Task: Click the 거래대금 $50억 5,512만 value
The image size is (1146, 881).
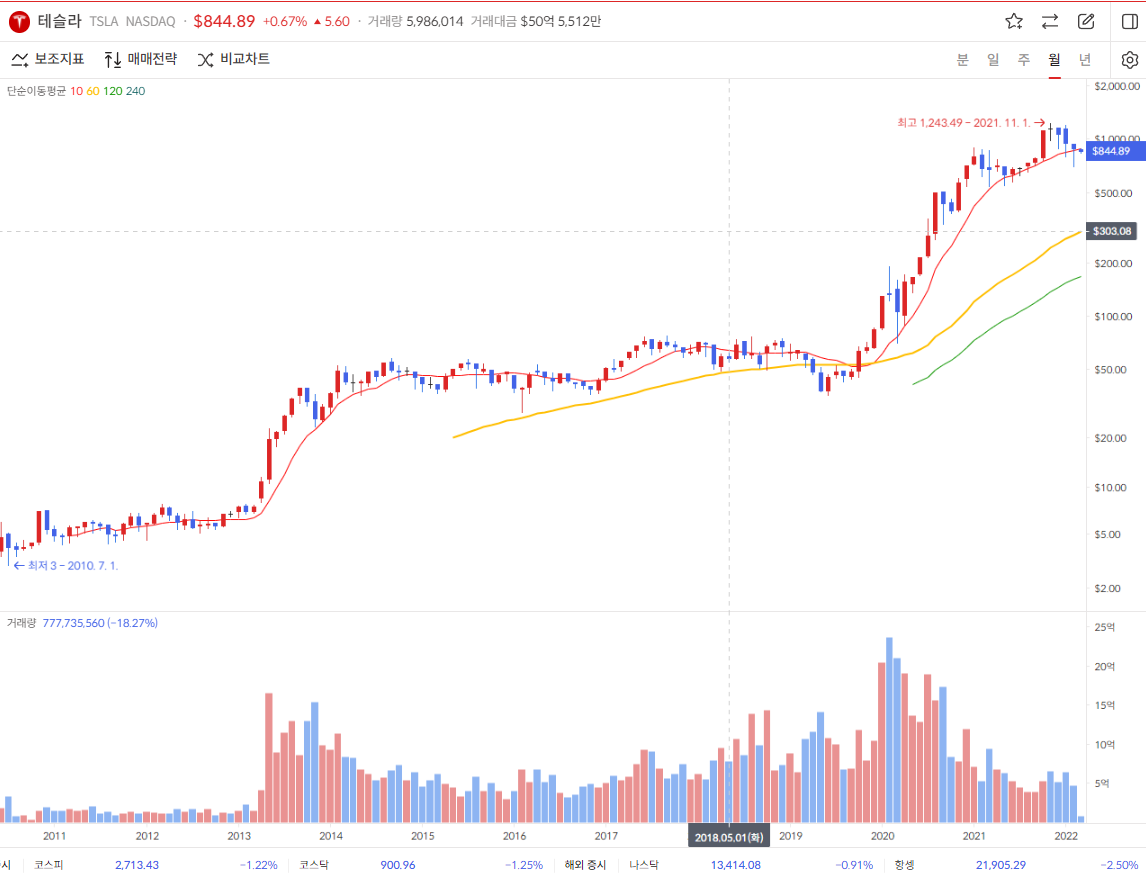Action: (x=536, y=22)
